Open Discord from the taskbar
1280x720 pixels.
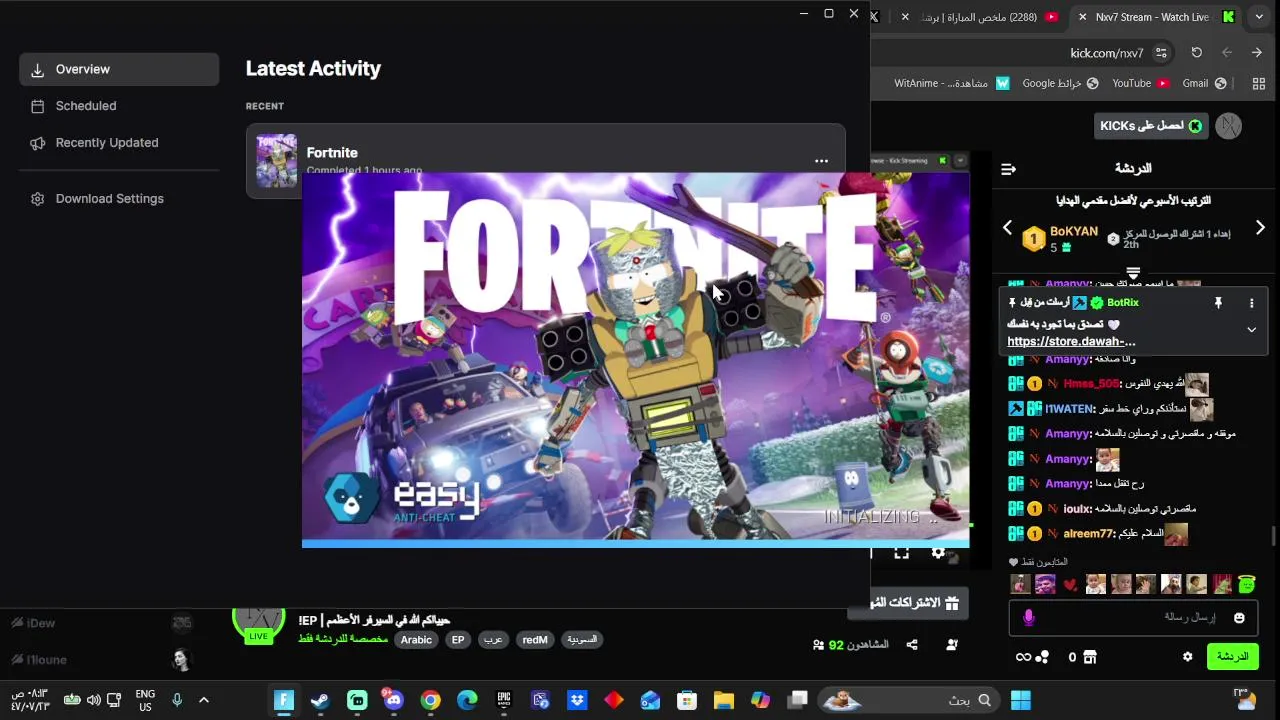tap(393, 700)
